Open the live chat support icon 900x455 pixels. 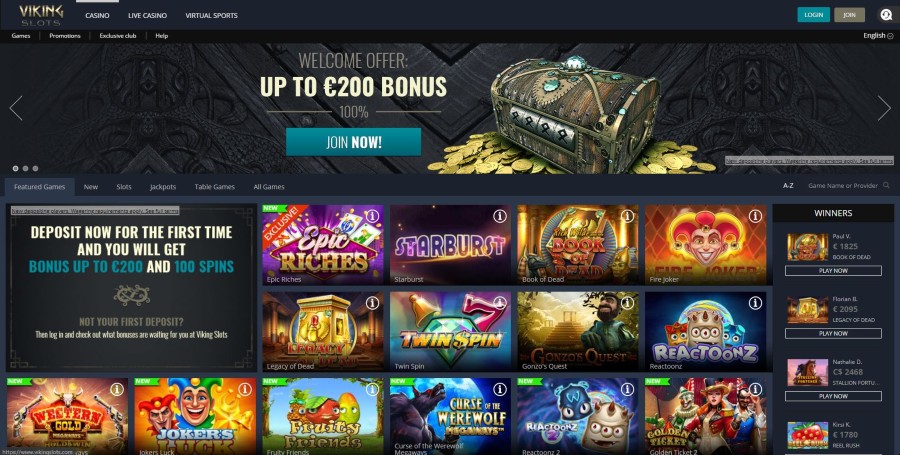(x=886, y=15)
